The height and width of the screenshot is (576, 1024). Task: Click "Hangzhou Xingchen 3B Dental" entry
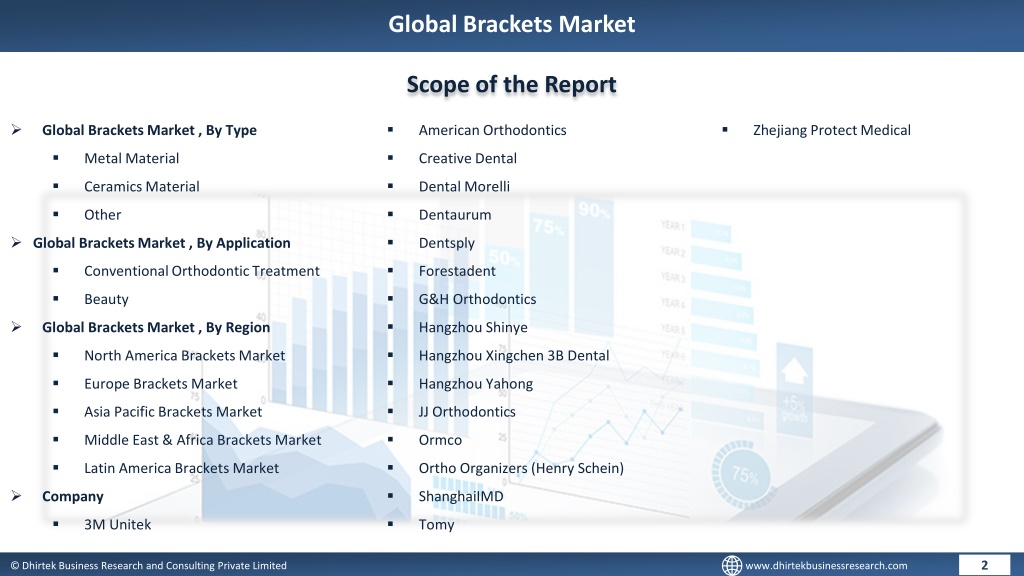[514, 355]
